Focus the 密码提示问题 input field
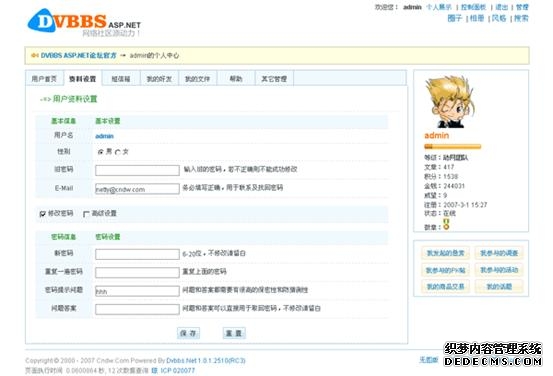The height and width of the screenshot is (376, 553). [x=137, y=291]
